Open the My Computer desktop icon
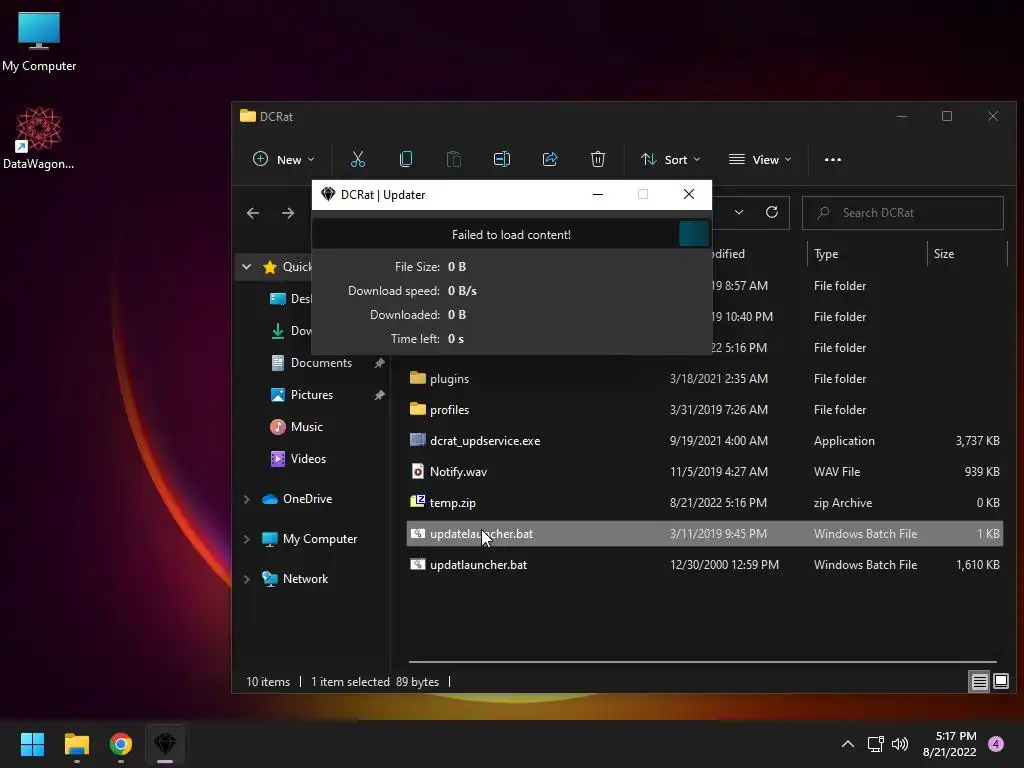Screen dimensions: 1024x768 point(39,42)
